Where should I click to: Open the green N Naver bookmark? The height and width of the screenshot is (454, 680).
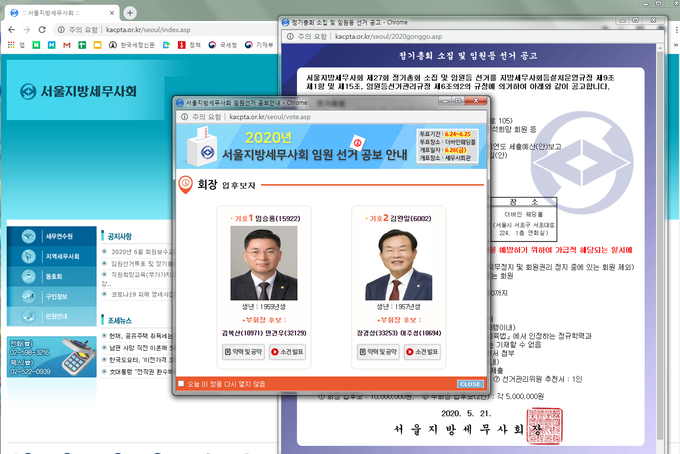[x=36, y=45]
